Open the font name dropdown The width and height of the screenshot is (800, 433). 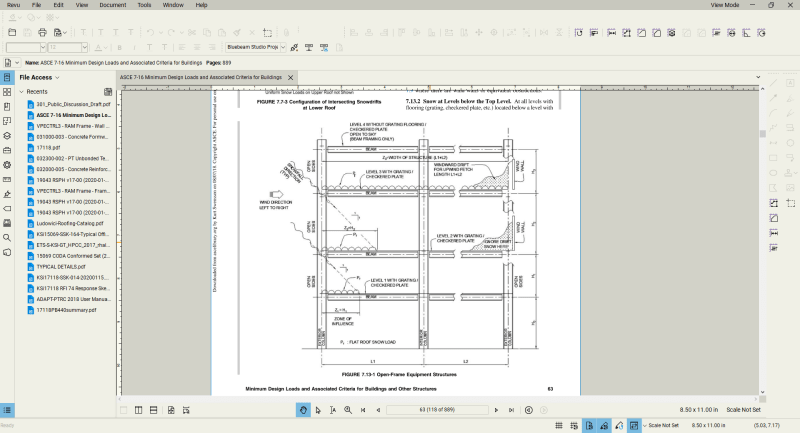[43, 47]
